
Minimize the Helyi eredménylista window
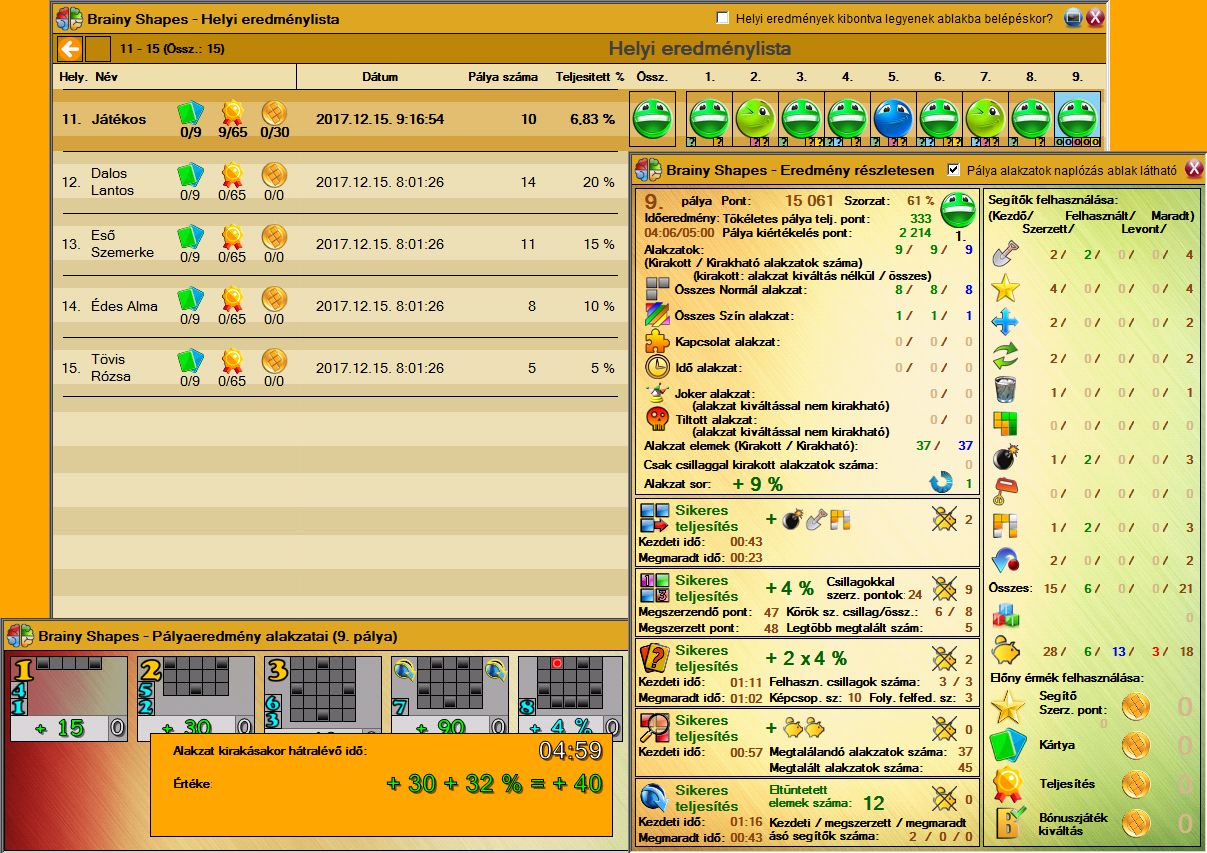click(x=1073, y=18)
